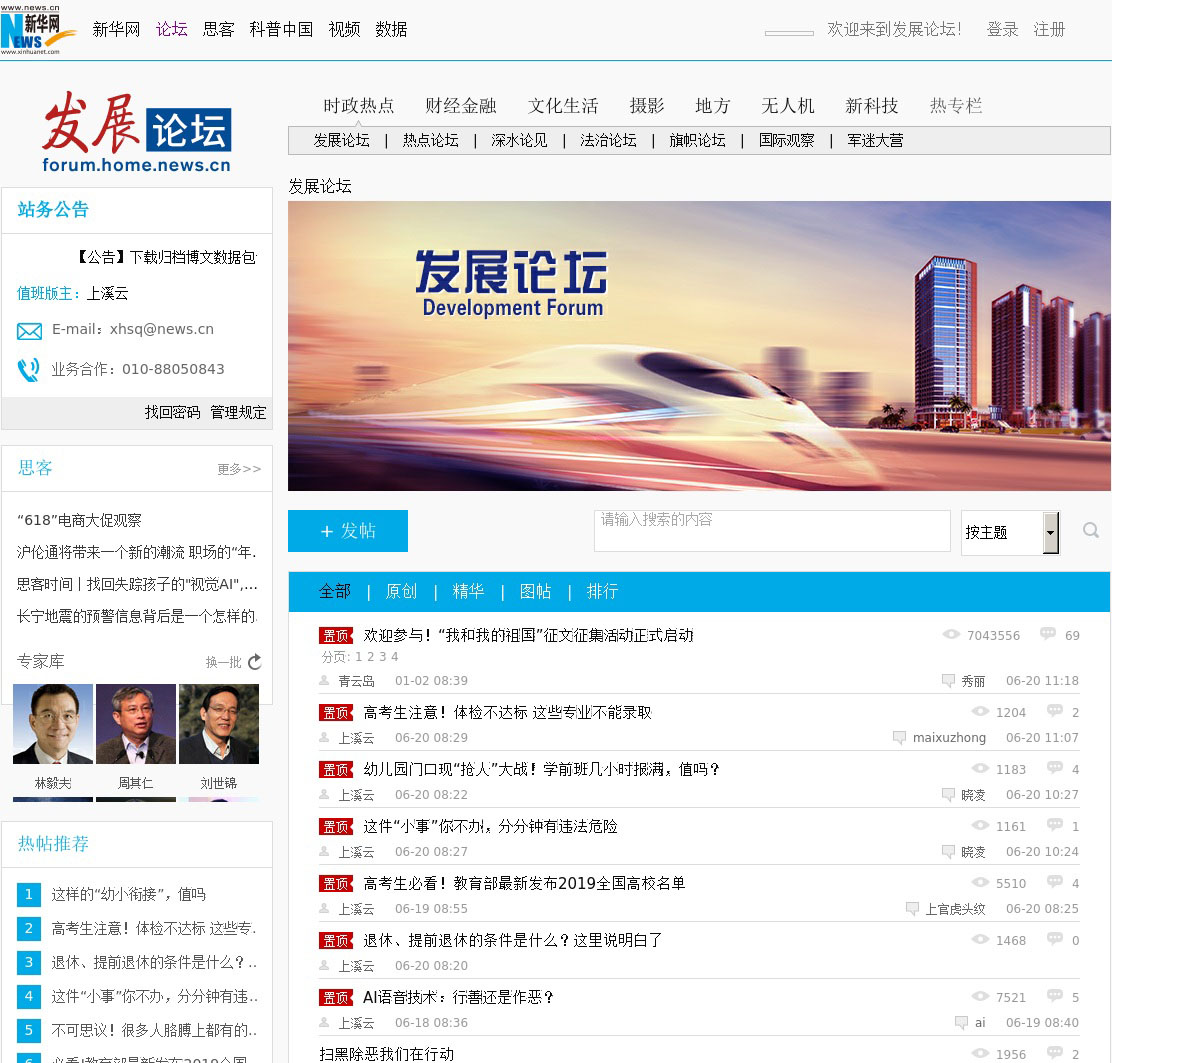Click the Xinhuanet News logo

pyautogui.click(x=31, y=29)
